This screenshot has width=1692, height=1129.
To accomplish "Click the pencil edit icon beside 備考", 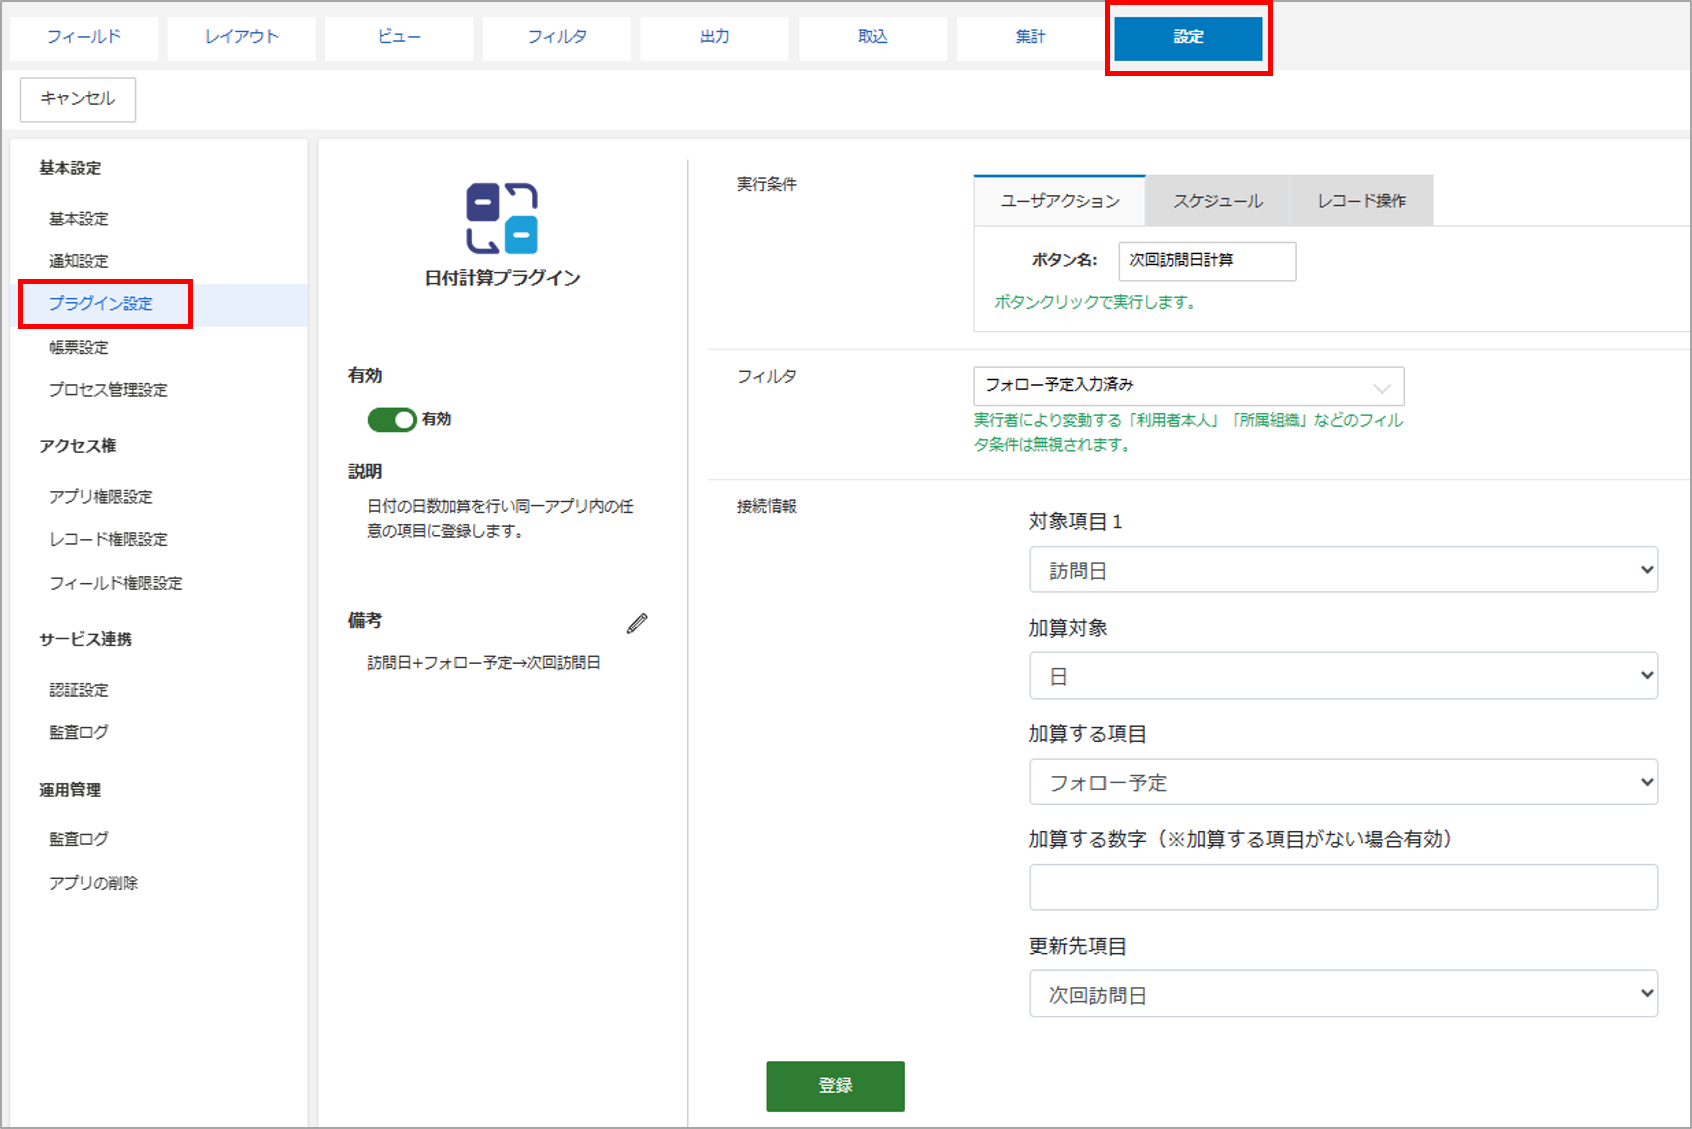I will point(637,623).
